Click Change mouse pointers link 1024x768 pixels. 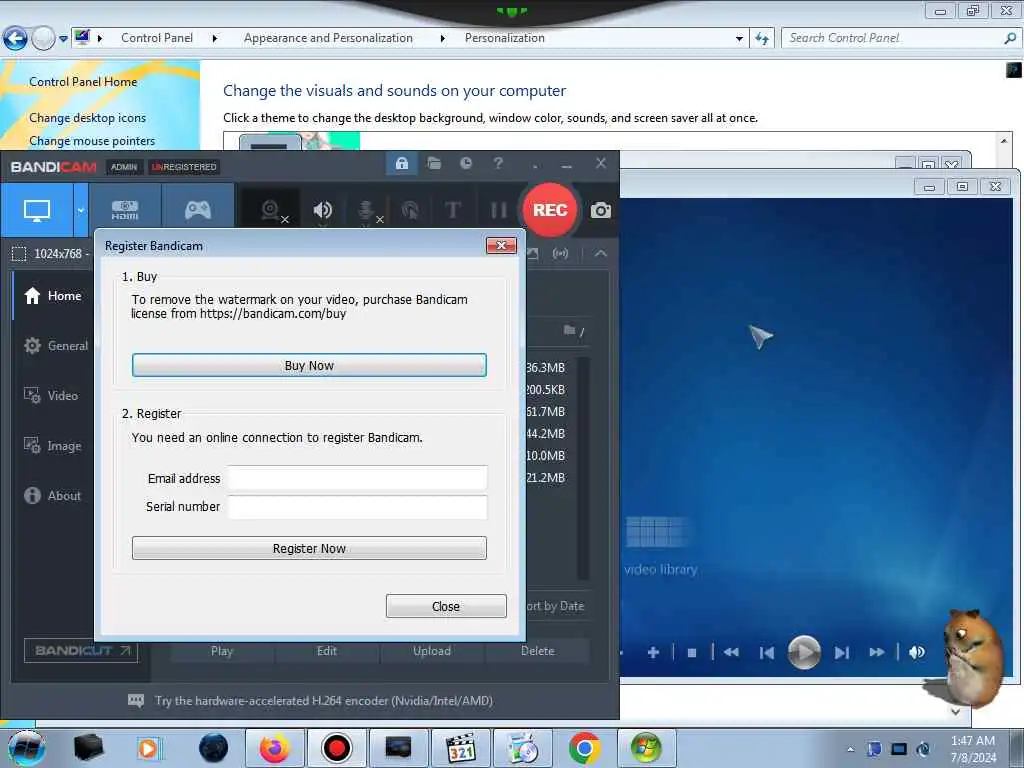tap(92, 141)
